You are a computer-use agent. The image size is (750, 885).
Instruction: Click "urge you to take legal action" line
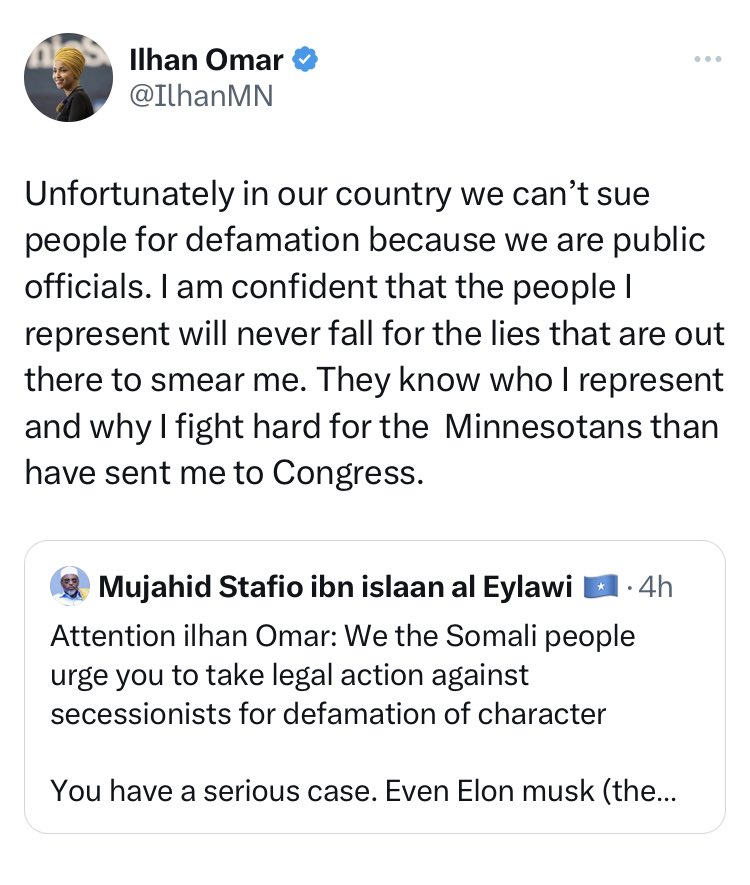pyautogui.click(x=289, y=675)
